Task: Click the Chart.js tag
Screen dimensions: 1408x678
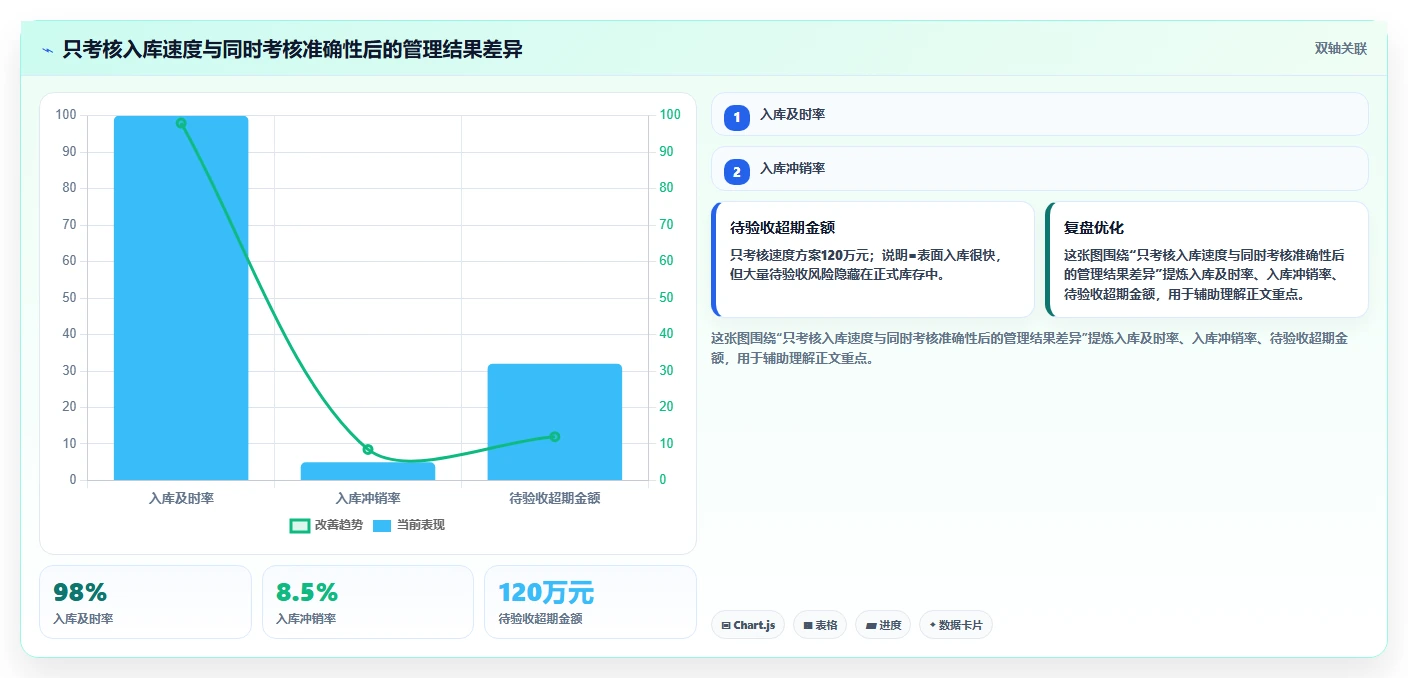Action: tap(748, 625)
